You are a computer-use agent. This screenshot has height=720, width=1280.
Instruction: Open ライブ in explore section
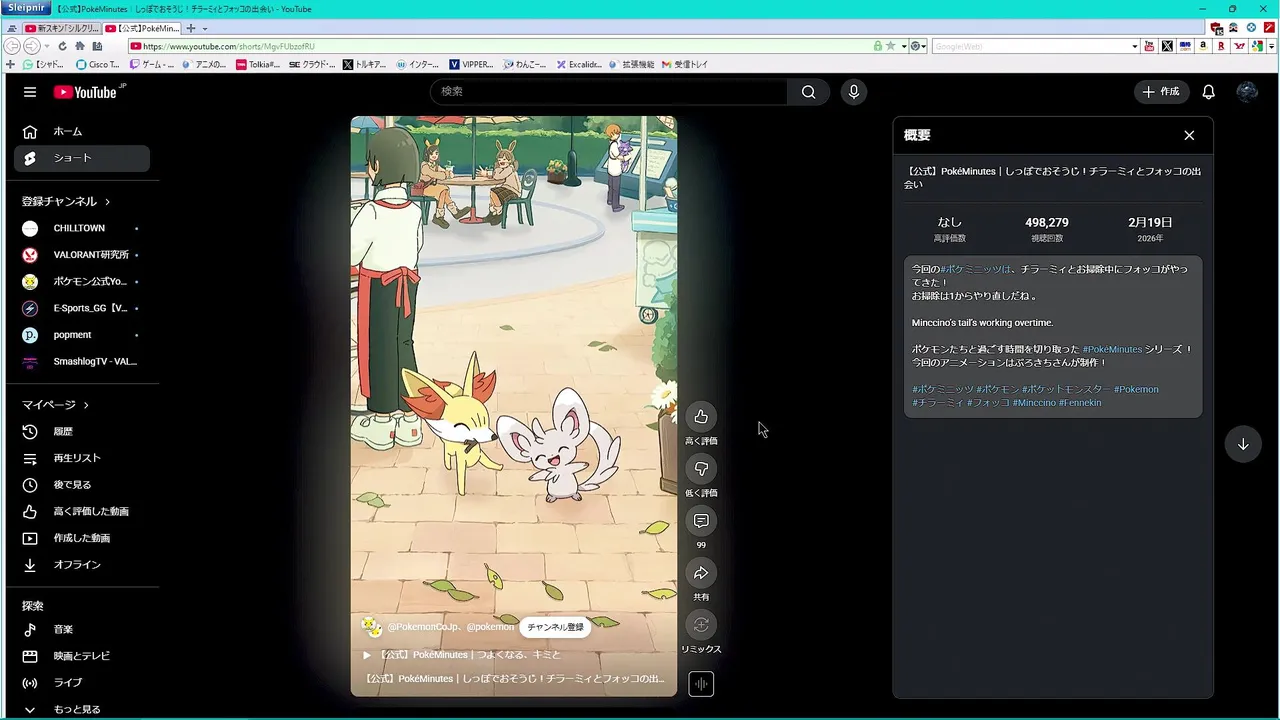pos(82,683)
